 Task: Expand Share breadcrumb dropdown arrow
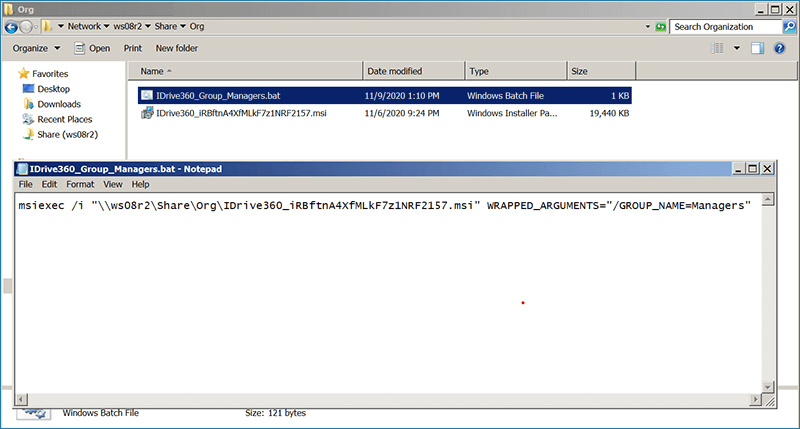point(183,26)
